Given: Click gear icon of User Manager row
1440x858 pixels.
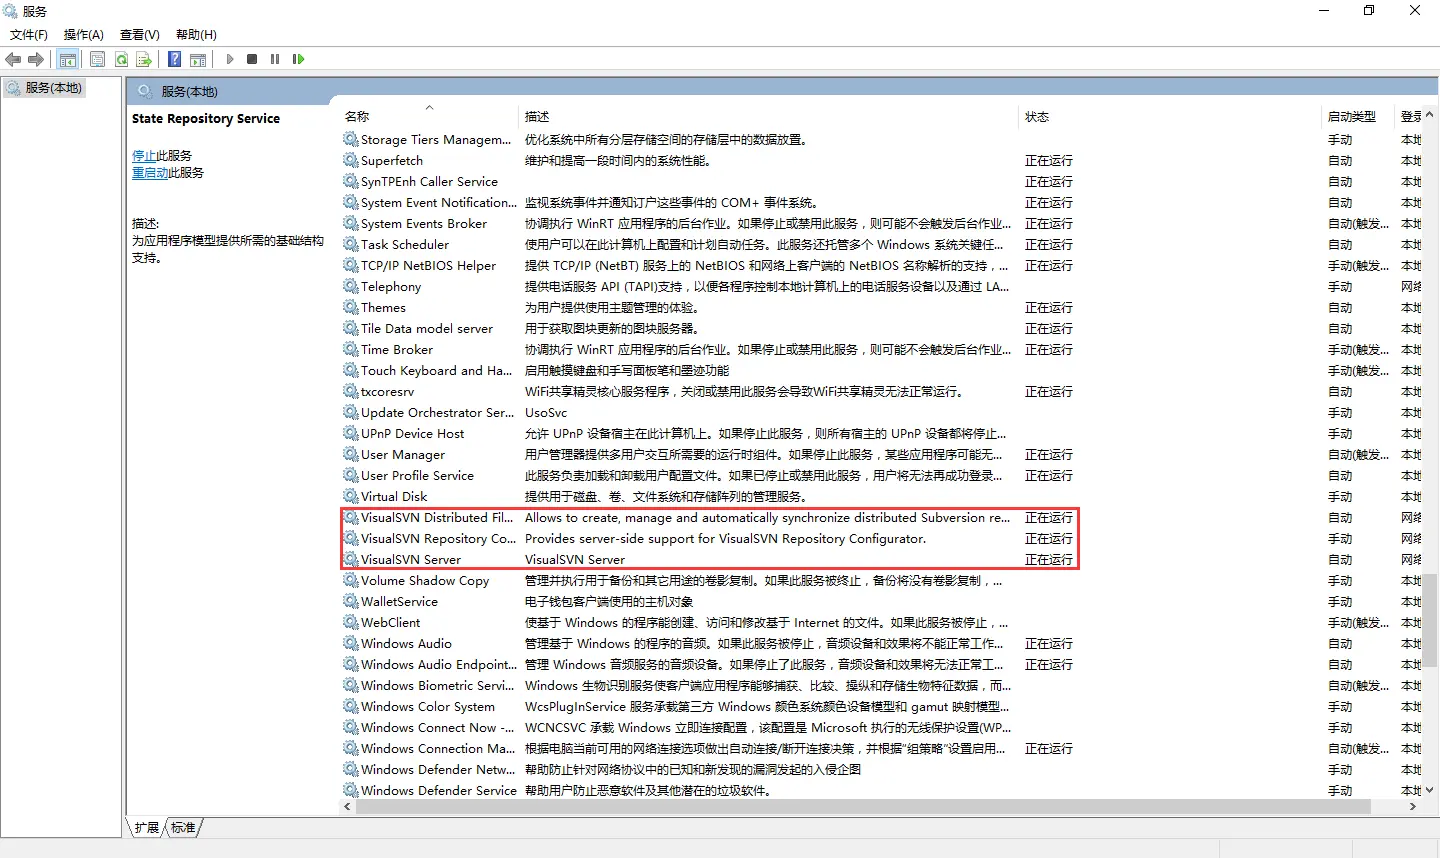Looking at the screenshot, I should tap(350, 454).
